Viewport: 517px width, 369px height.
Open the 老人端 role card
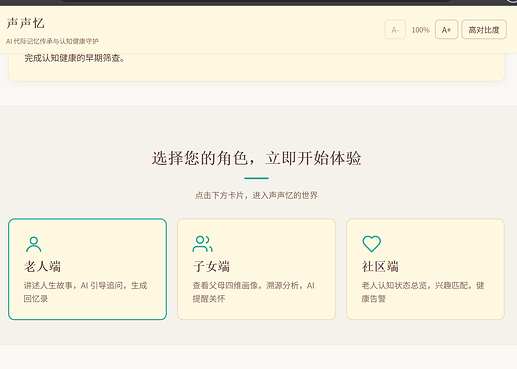point(87,269)
